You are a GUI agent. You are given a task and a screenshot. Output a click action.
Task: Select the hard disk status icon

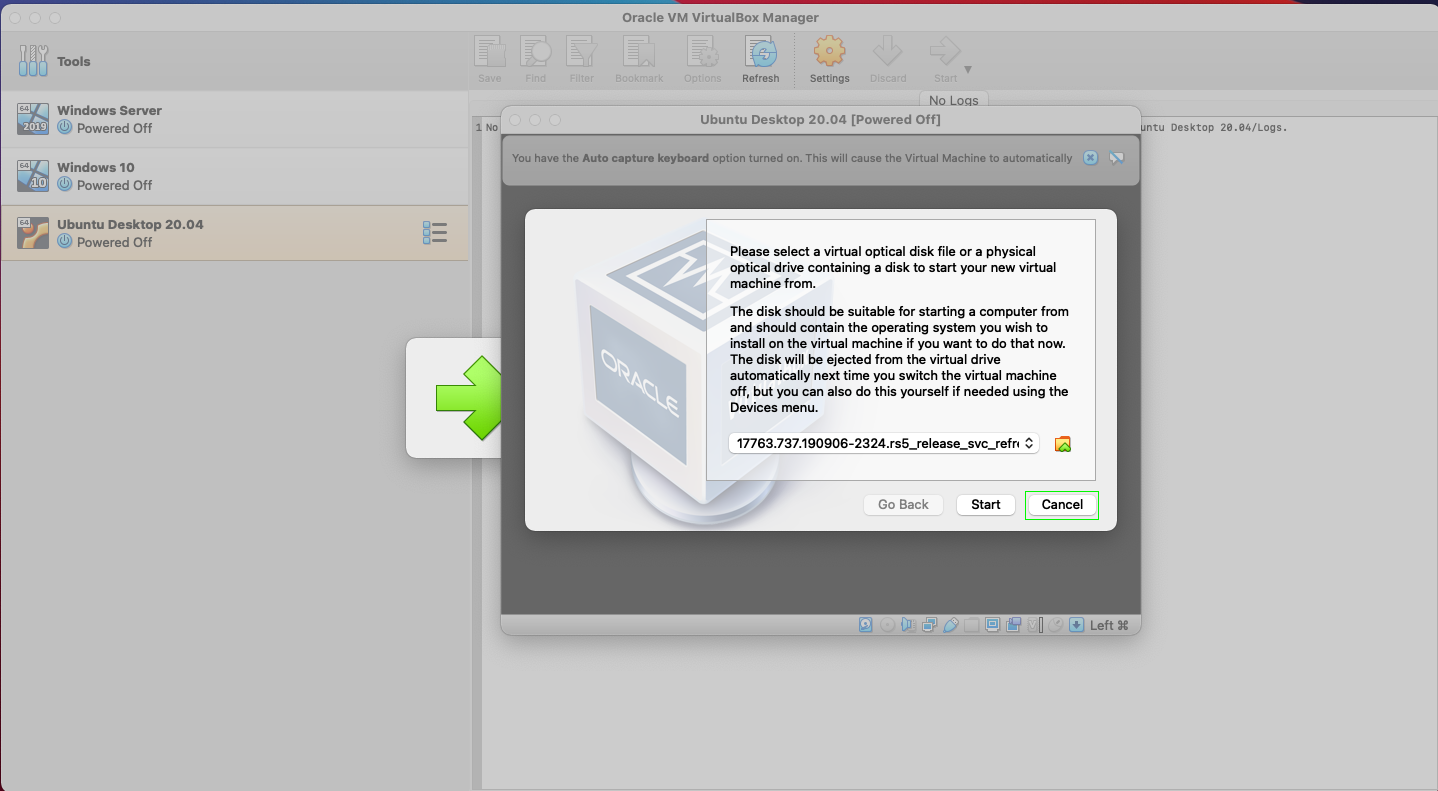(x=865, y=624)
